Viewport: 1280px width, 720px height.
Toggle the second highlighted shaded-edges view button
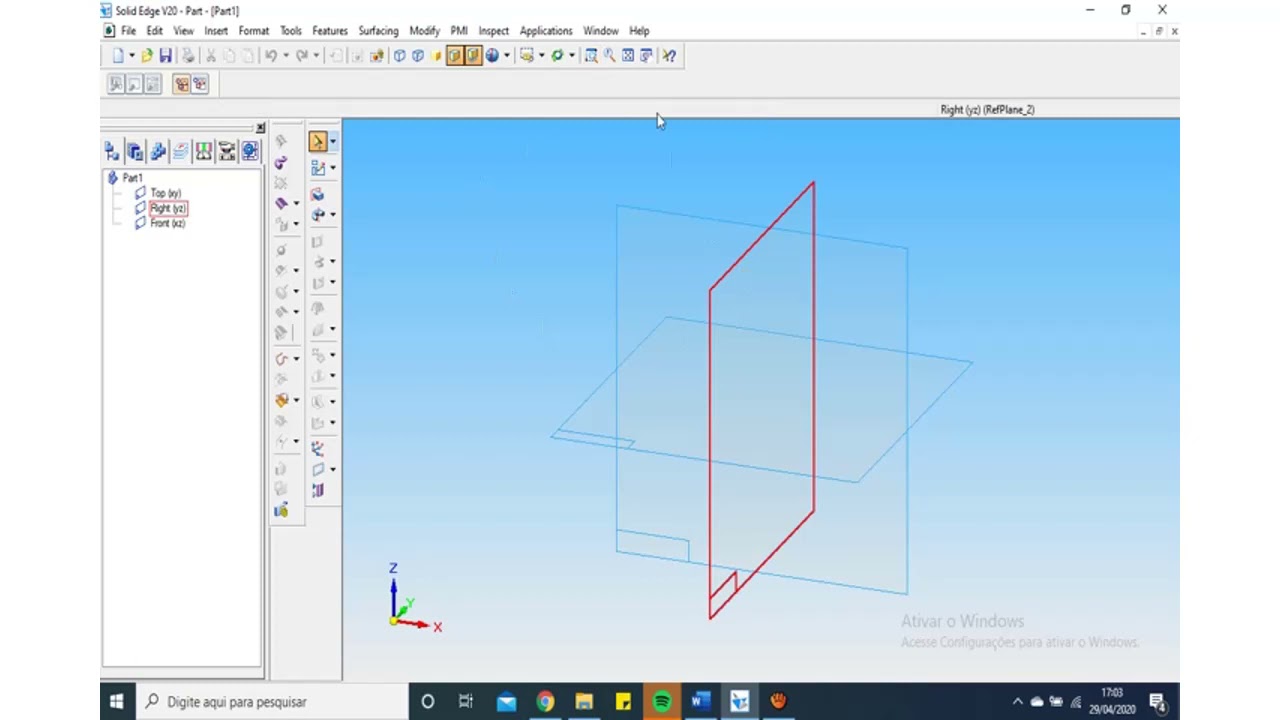(473, 56)
